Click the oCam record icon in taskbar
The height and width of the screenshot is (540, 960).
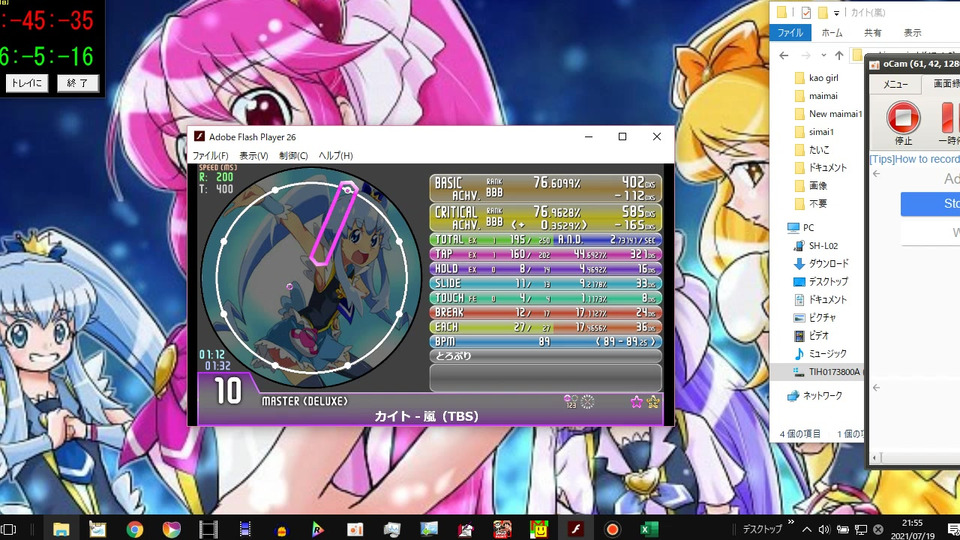pos(612,529)
